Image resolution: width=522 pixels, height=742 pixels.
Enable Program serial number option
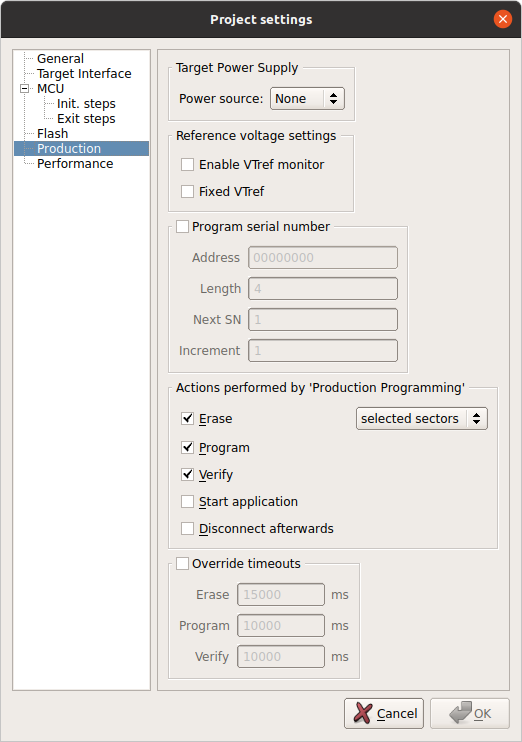pos(183,227)
